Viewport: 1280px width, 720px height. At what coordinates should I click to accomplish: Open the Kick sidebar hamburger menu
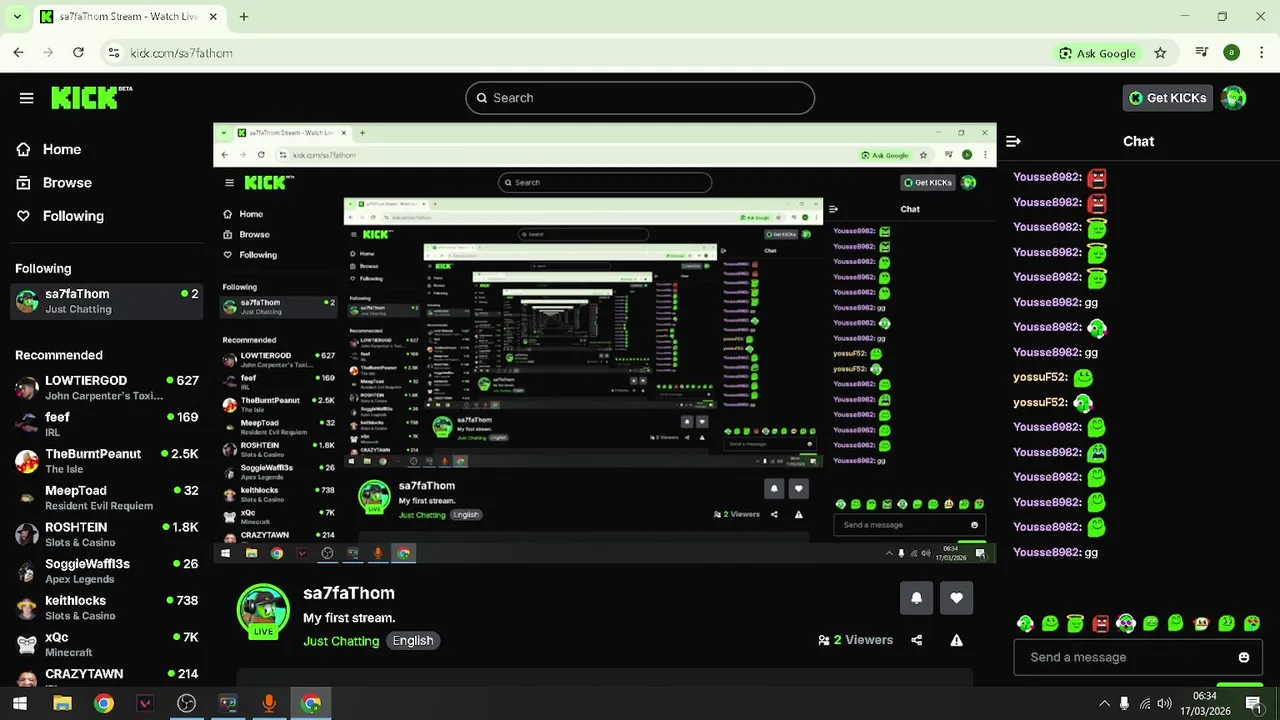click(x=26, y=98)
